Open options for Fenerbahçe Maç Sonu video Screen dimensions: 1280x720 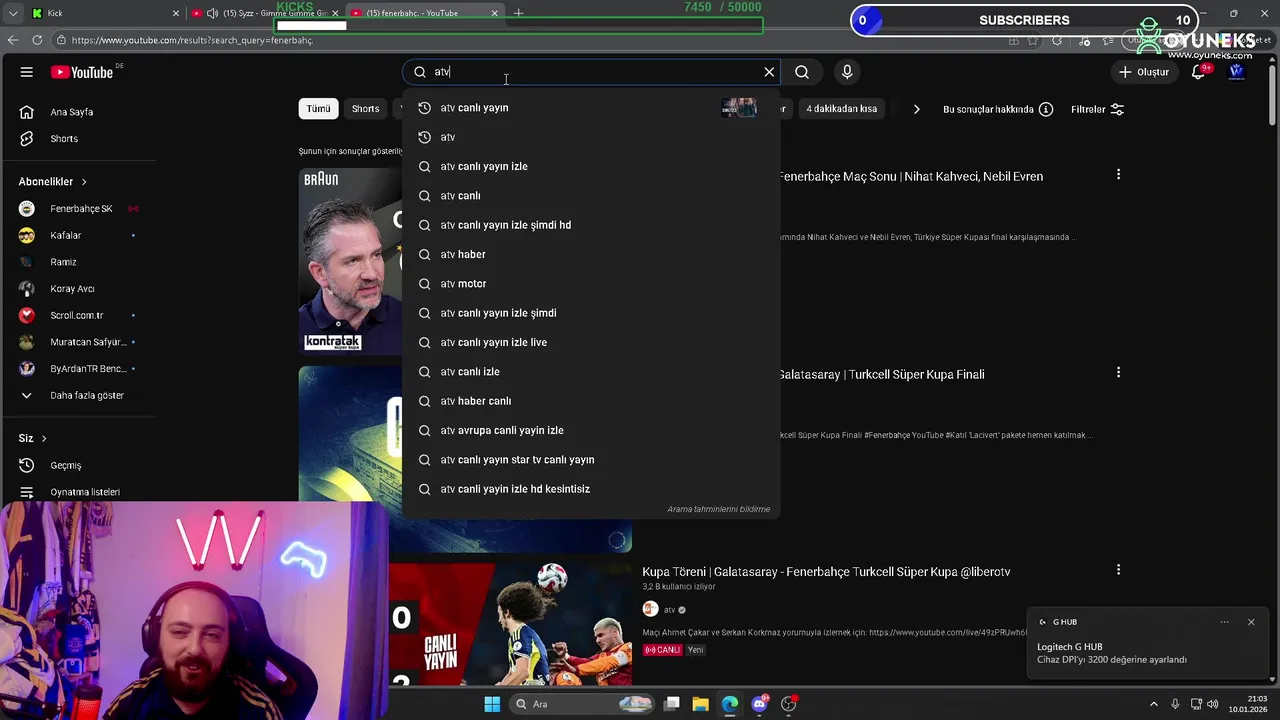1118,175
